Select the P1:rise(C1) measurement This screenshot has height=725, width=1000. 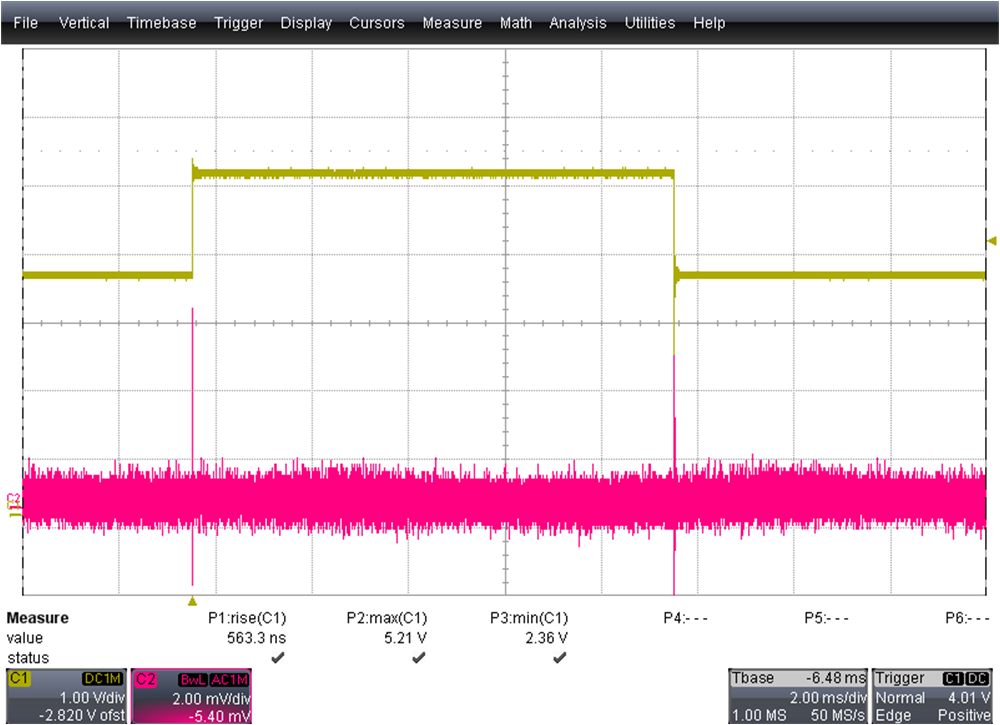(246, 618)
